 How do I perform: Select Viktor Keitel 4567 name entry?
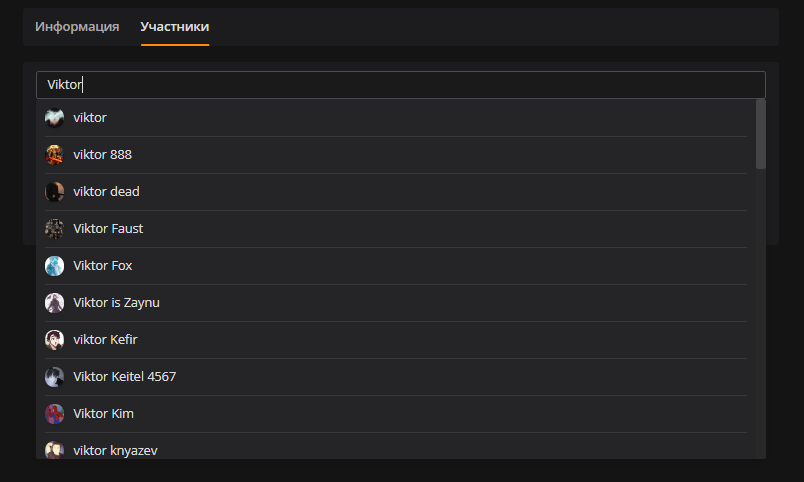click(395, 377)
